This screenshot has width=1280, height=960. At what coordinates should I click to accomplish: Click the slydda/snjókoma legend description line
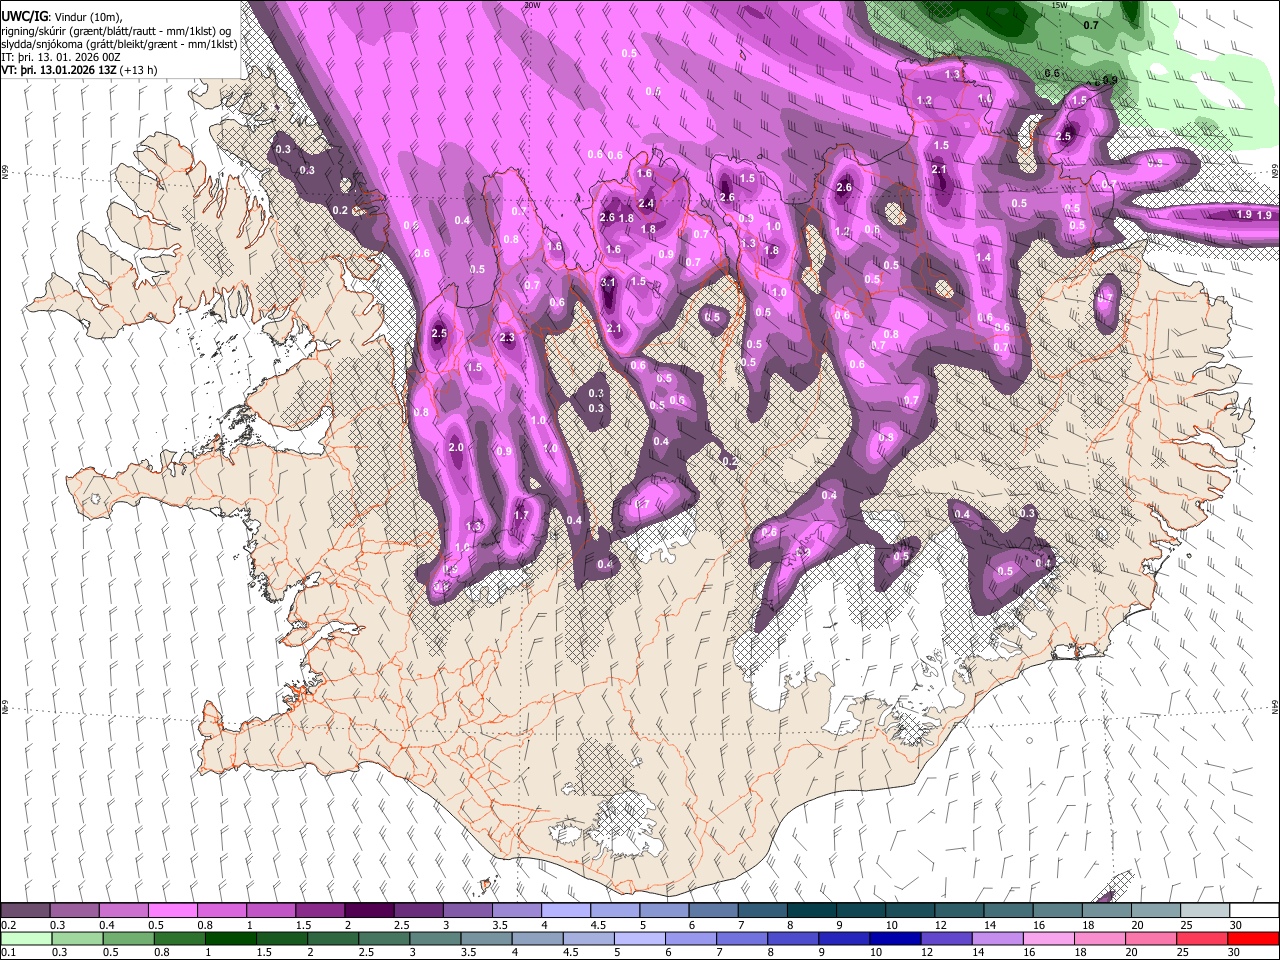[119, 44]
